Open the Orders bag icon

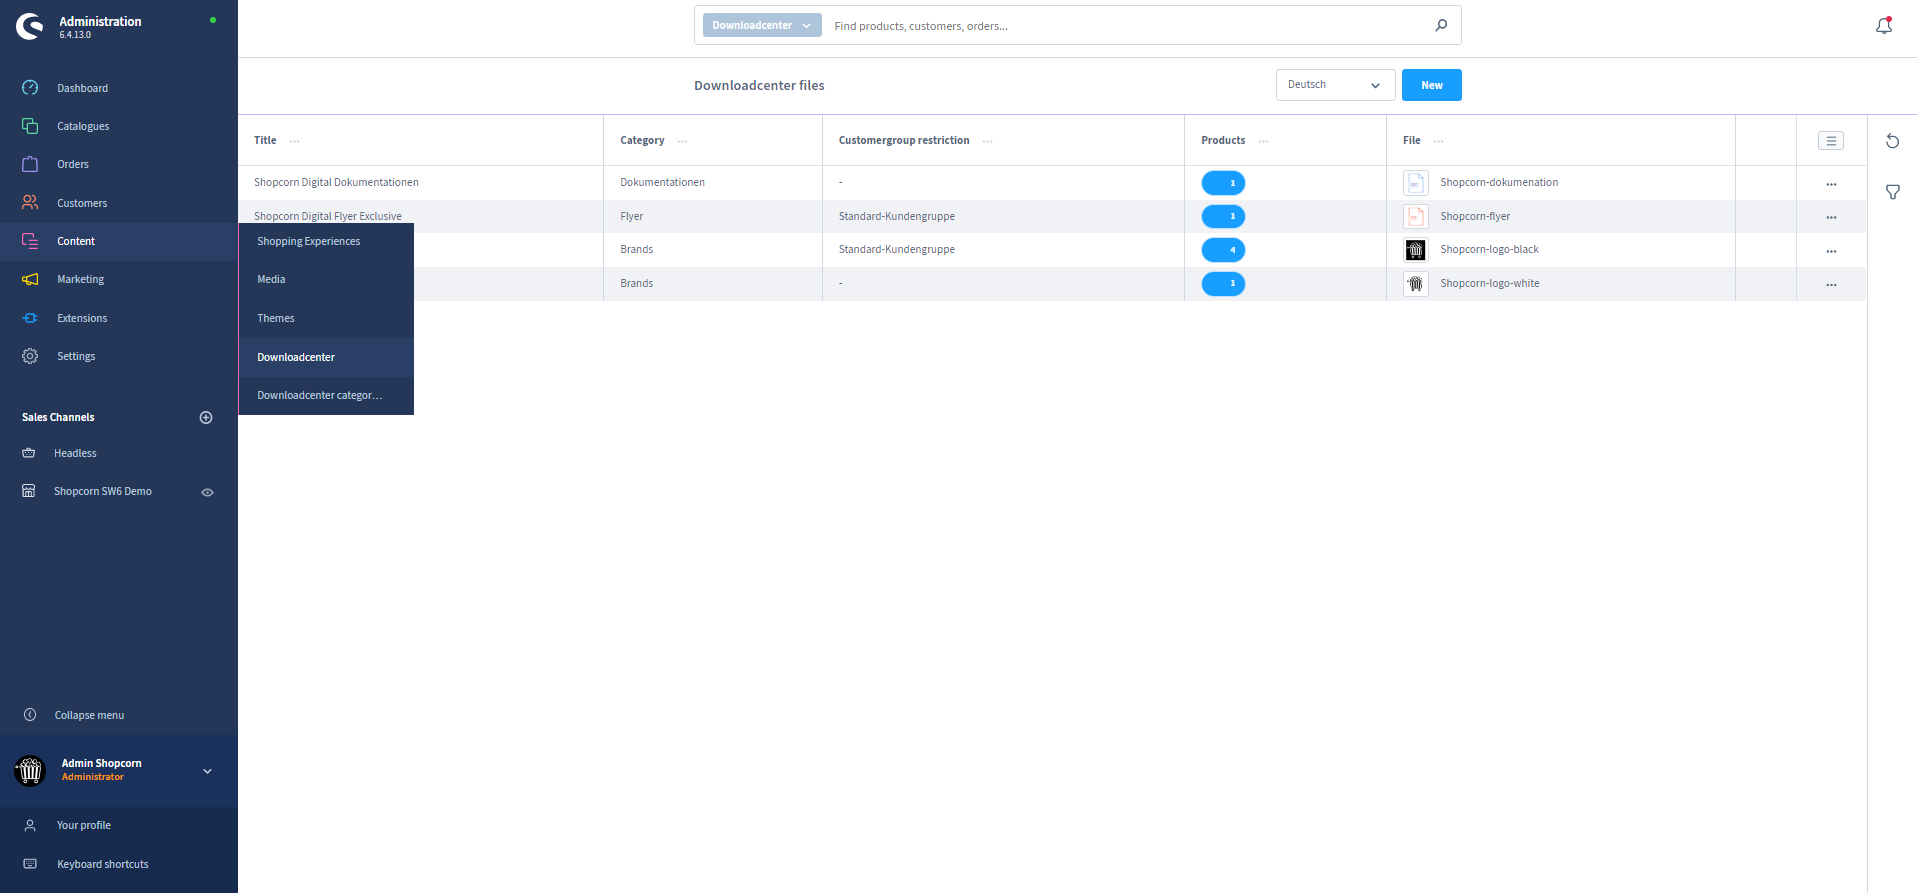pos(30,164)
